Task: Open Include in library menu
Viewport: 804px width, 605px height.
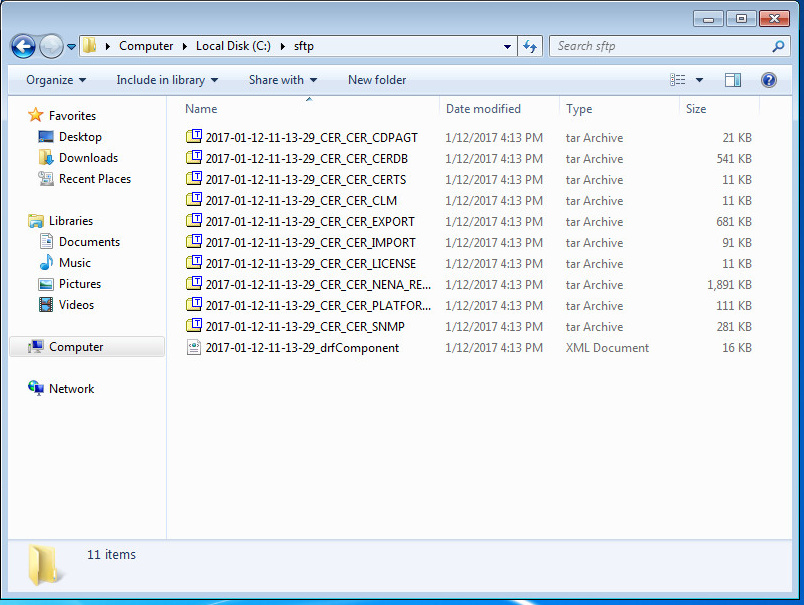Action: (x=167, y=80)
